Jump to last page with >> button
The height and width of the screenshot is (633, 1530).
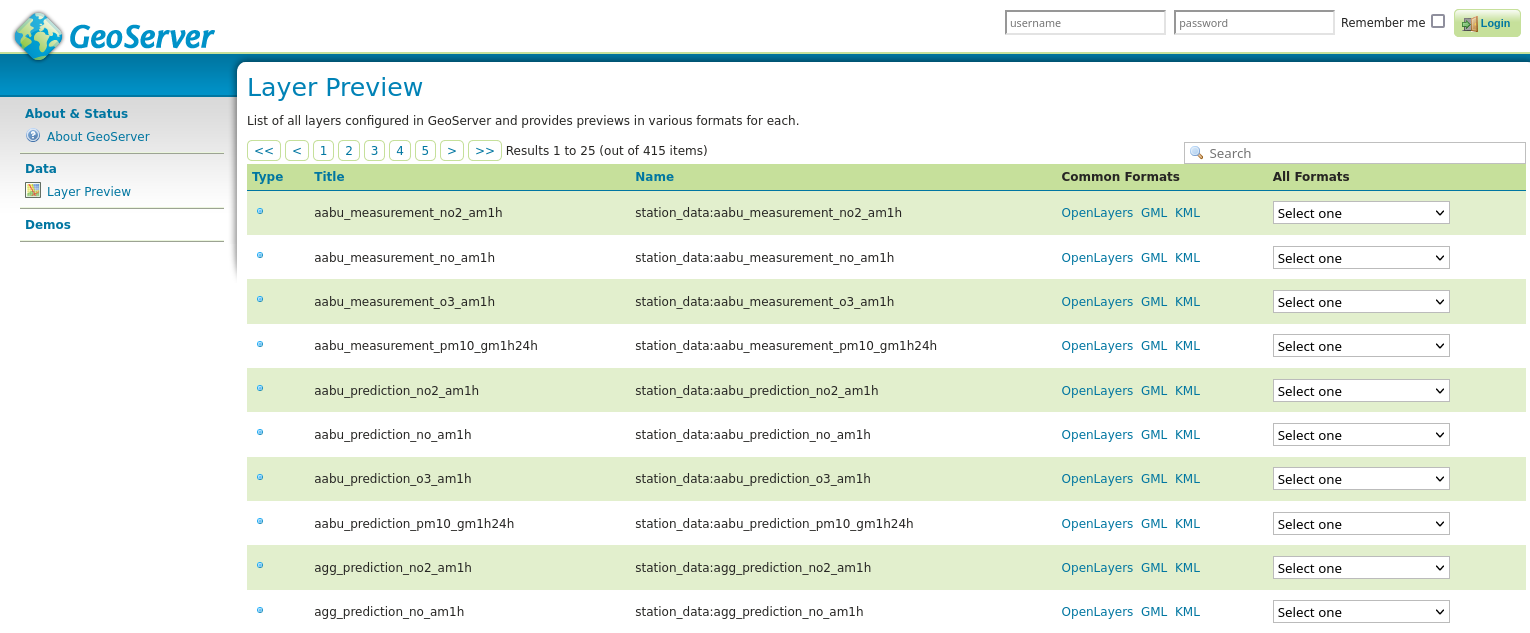click(485, 151)
